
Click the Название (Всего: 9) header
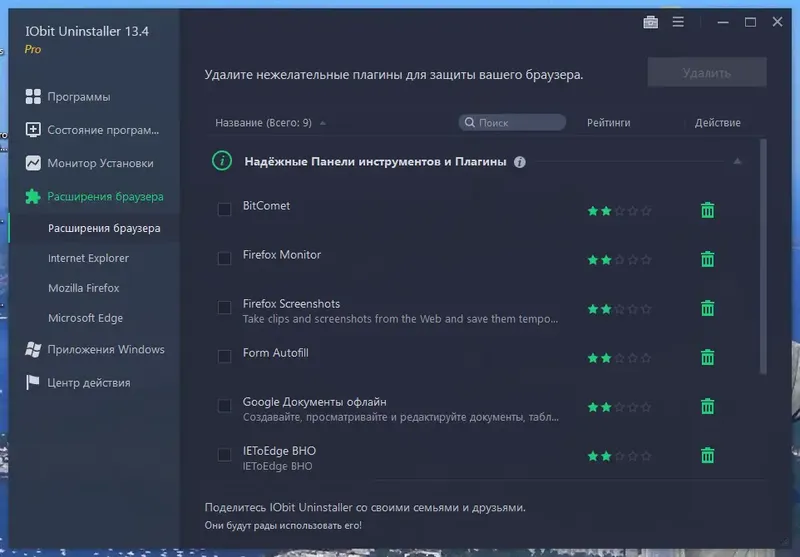(x=263, y=123)
